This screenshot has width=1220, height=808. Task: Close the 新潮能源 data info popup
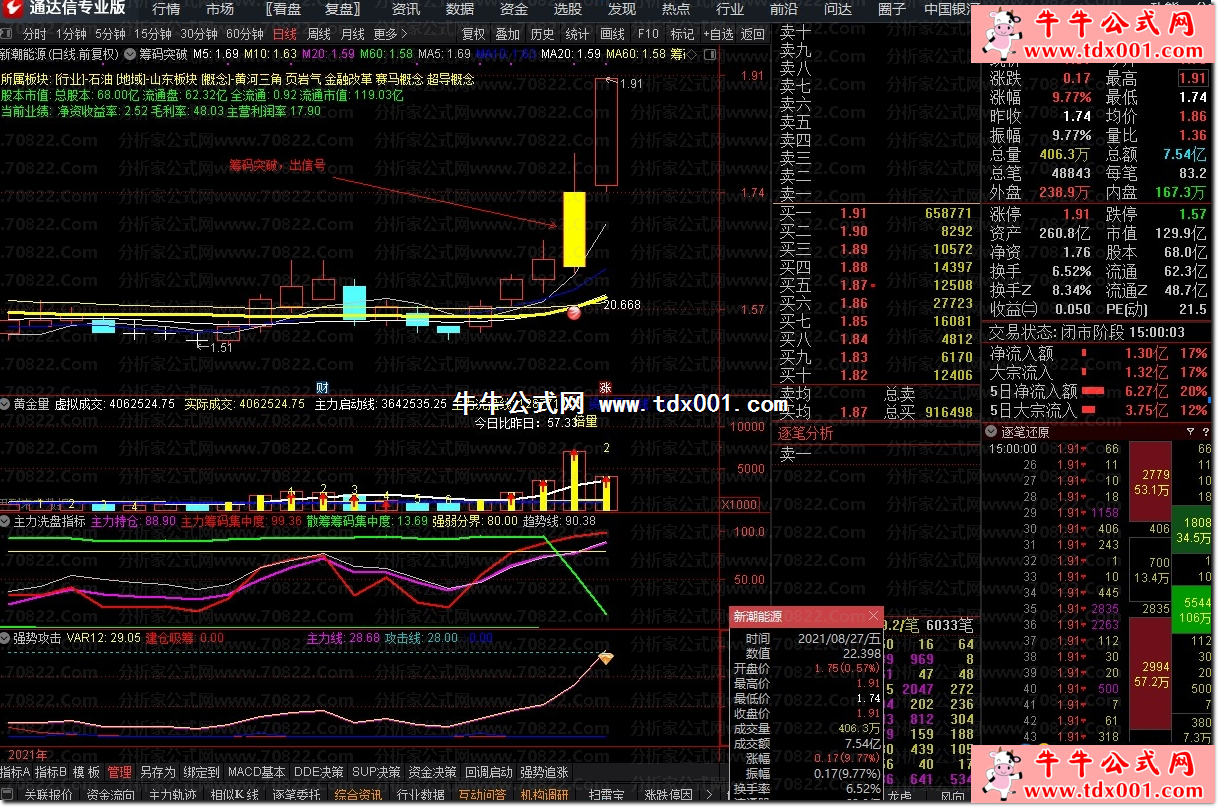[x=873, y=616]
